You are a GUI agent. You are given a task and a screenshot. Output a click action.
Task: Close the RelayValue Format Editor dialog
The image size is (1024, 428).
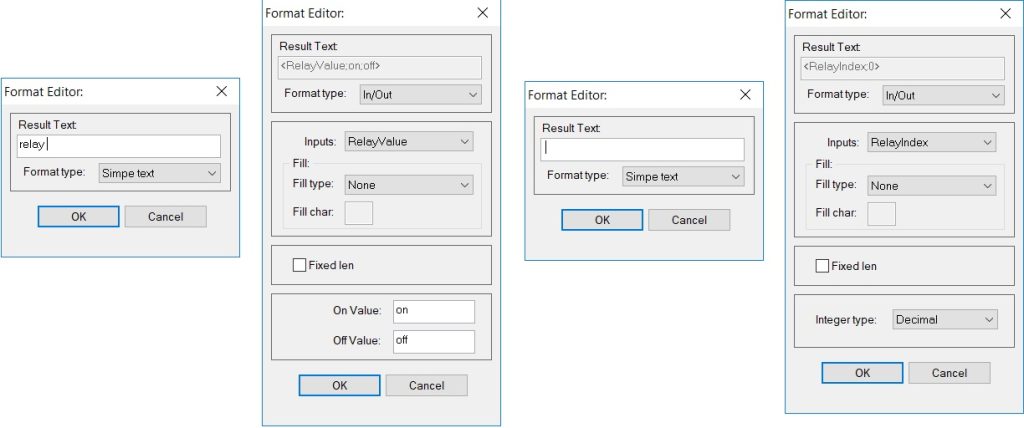[483, 12]
